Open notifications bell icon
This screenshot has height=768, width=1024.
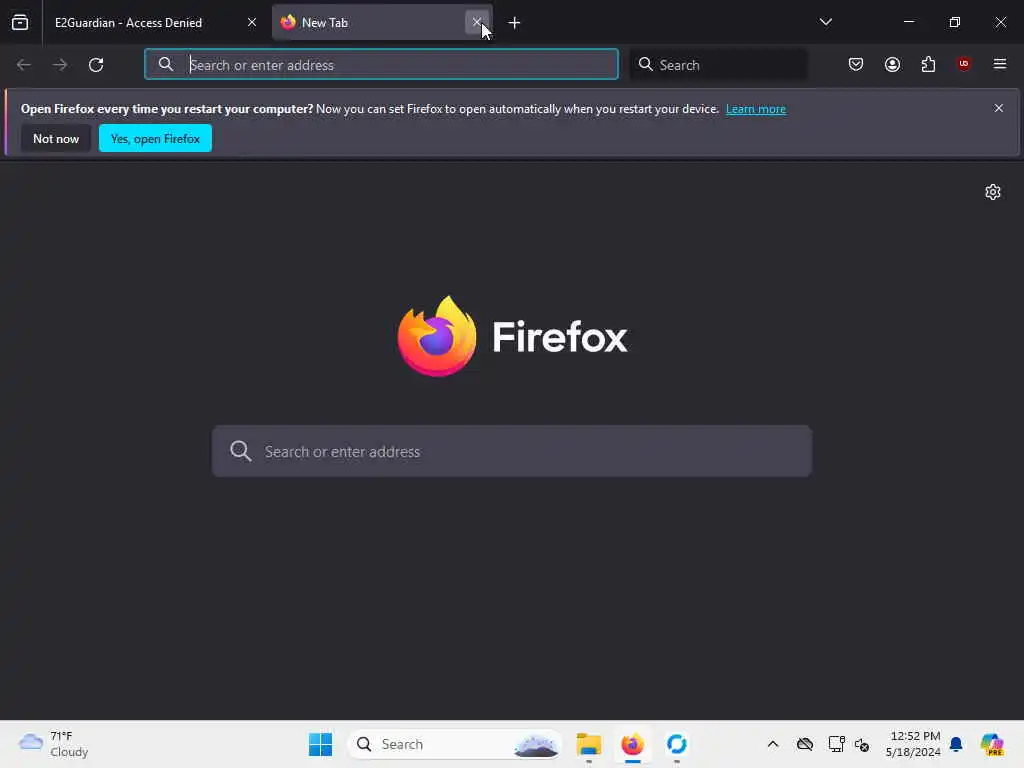point(956,744)
